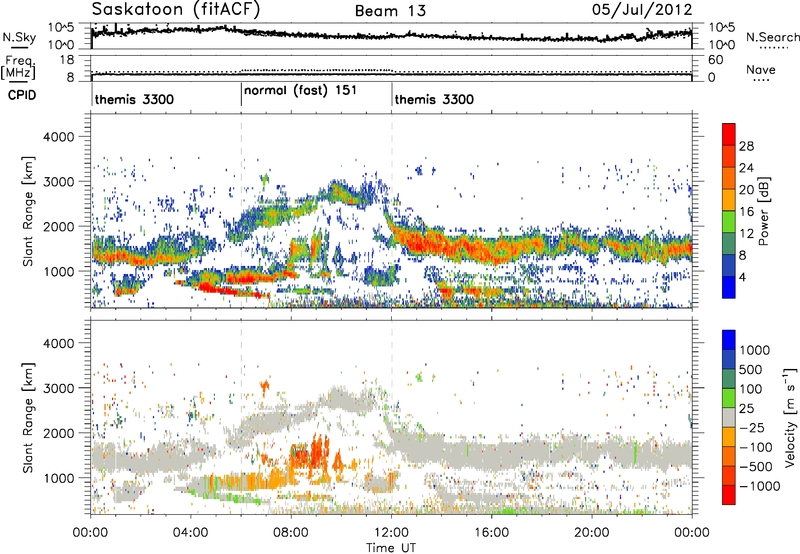Image resolution: width=800 pixels, height=554 pixels.
Task: Select the "20:00" time tick label
Action: 591,533
